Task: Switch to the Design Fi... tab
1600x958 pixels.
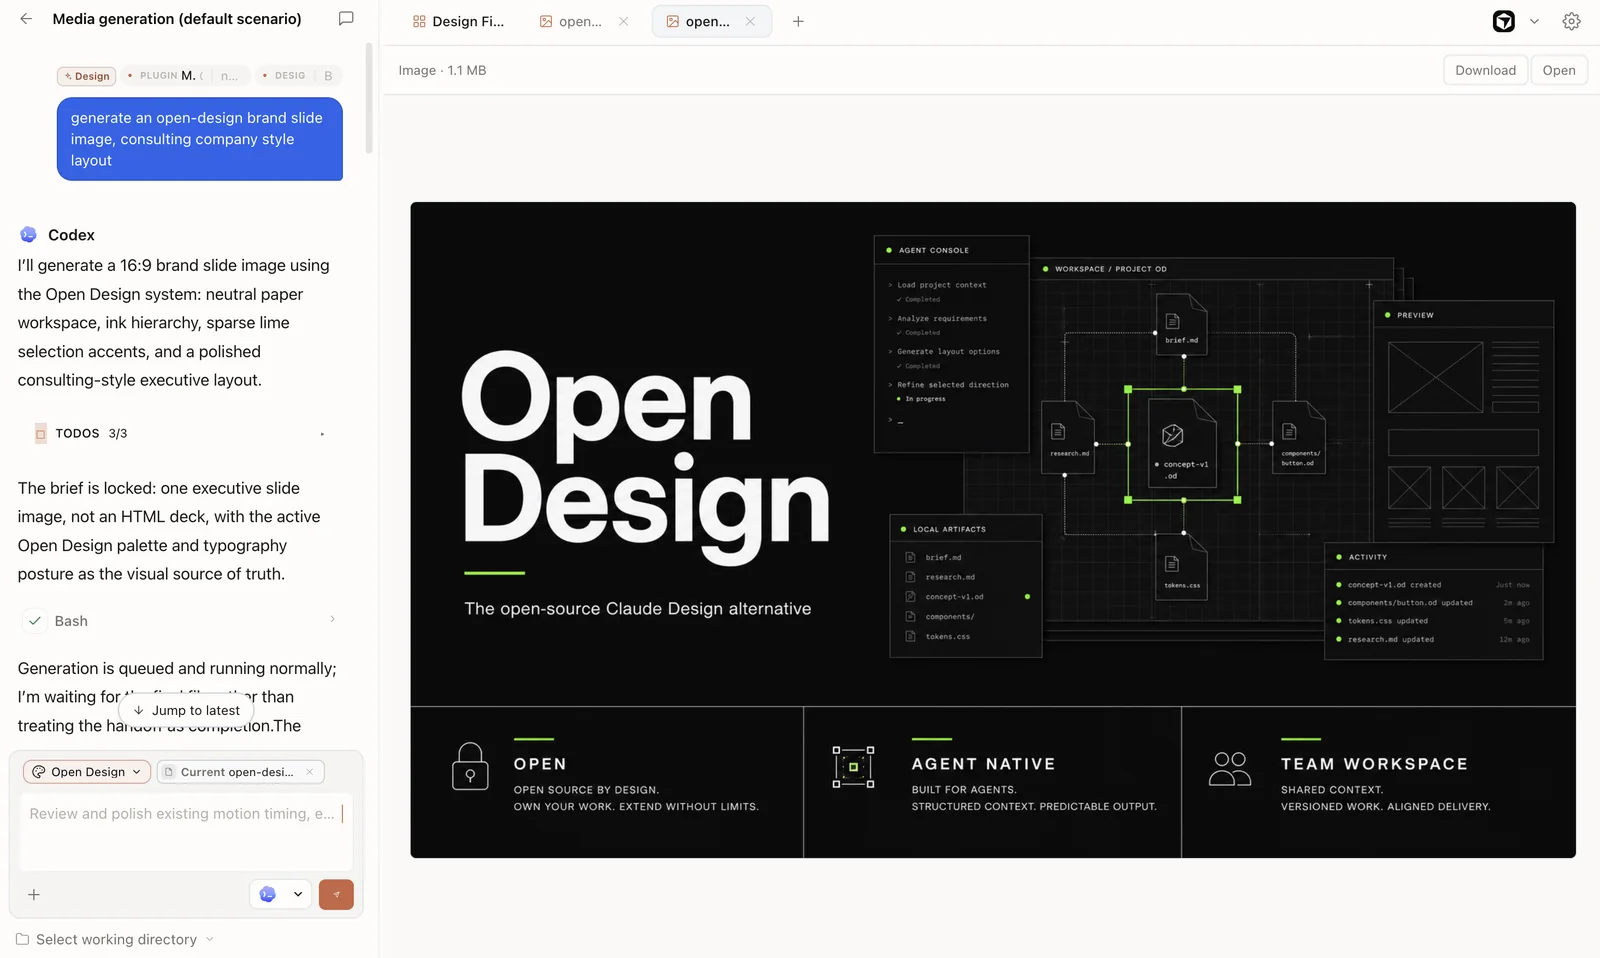Action: point(459,21)
